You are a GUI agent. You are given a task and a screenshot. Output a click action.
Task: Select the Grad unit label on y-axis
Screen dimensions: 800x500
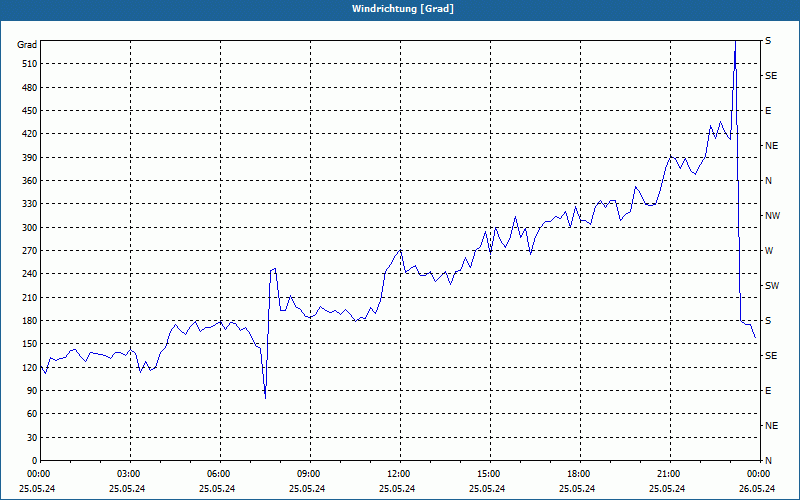27,45
